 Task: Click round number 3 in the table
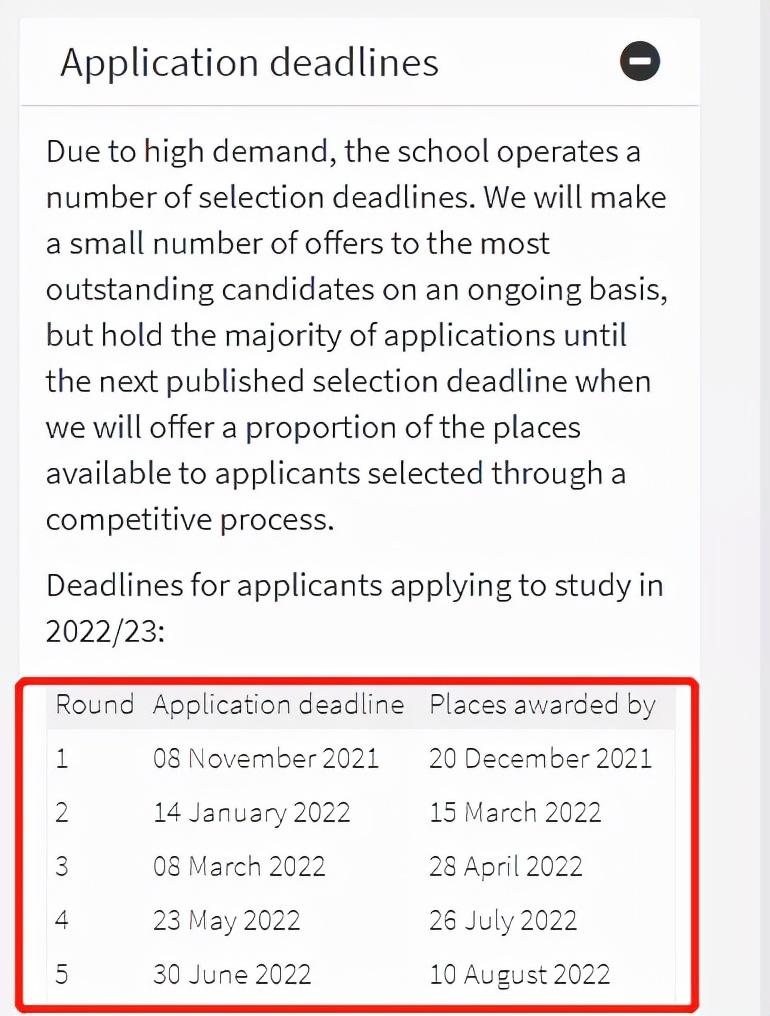[x=62, y=866]
